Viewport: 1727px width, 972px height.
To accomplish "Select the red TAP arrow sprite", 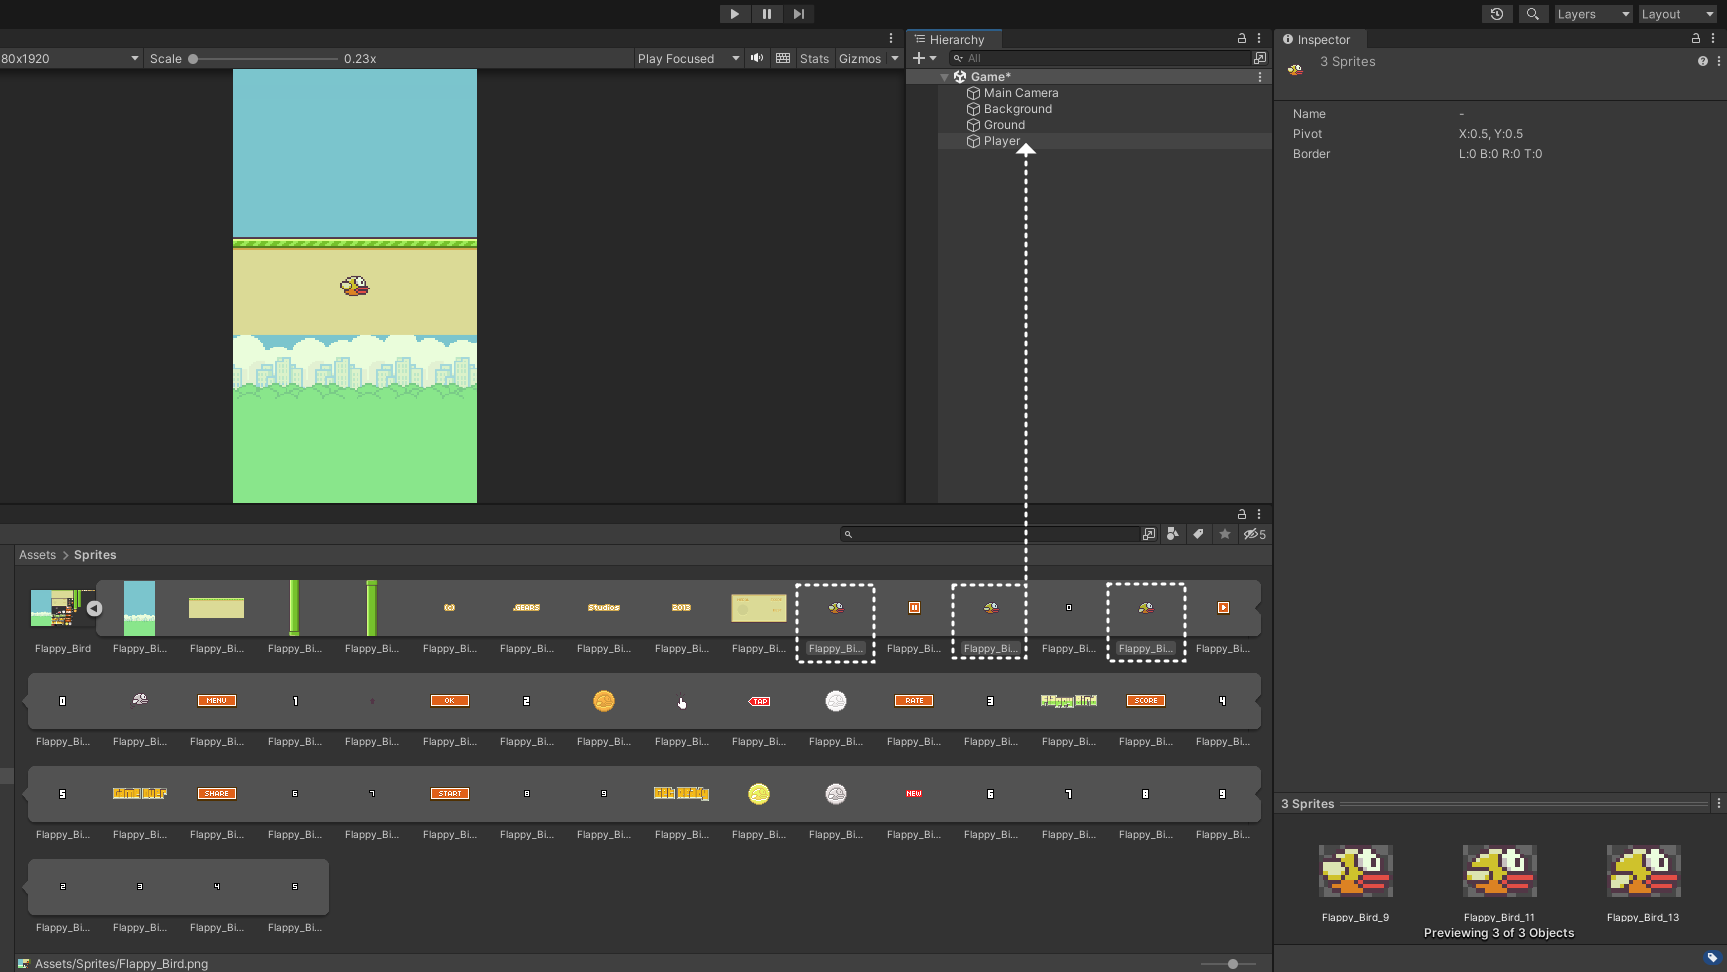I will [759, 701].
